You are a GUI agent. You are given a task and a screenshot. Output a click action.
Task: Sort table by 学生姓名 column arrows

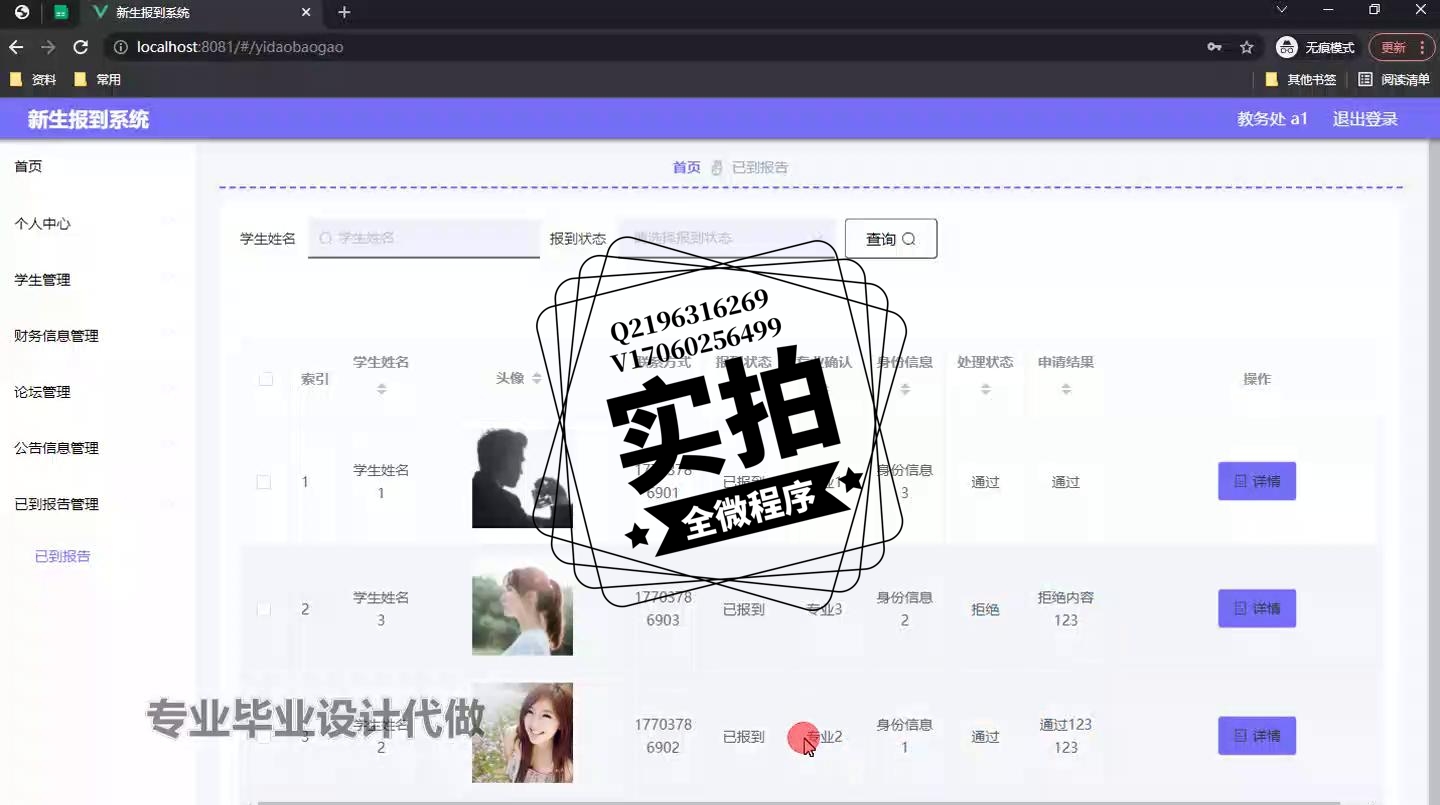pos(381,390)
